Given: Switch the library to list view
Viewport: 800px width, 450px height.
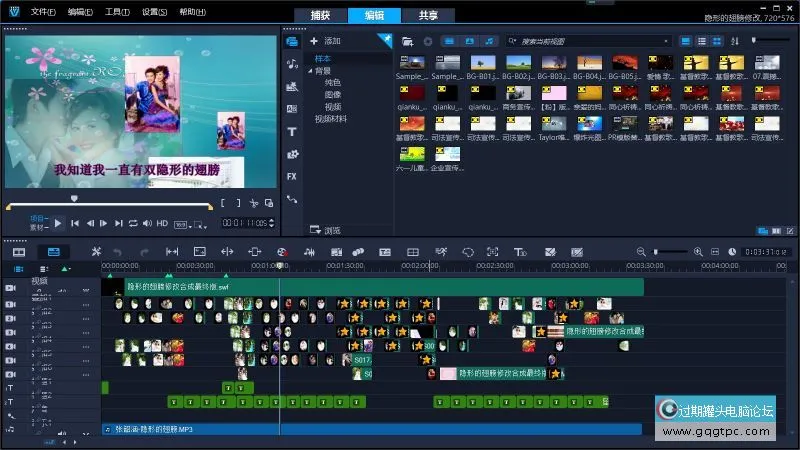Looking at the screenshot, I should (702, 41).
